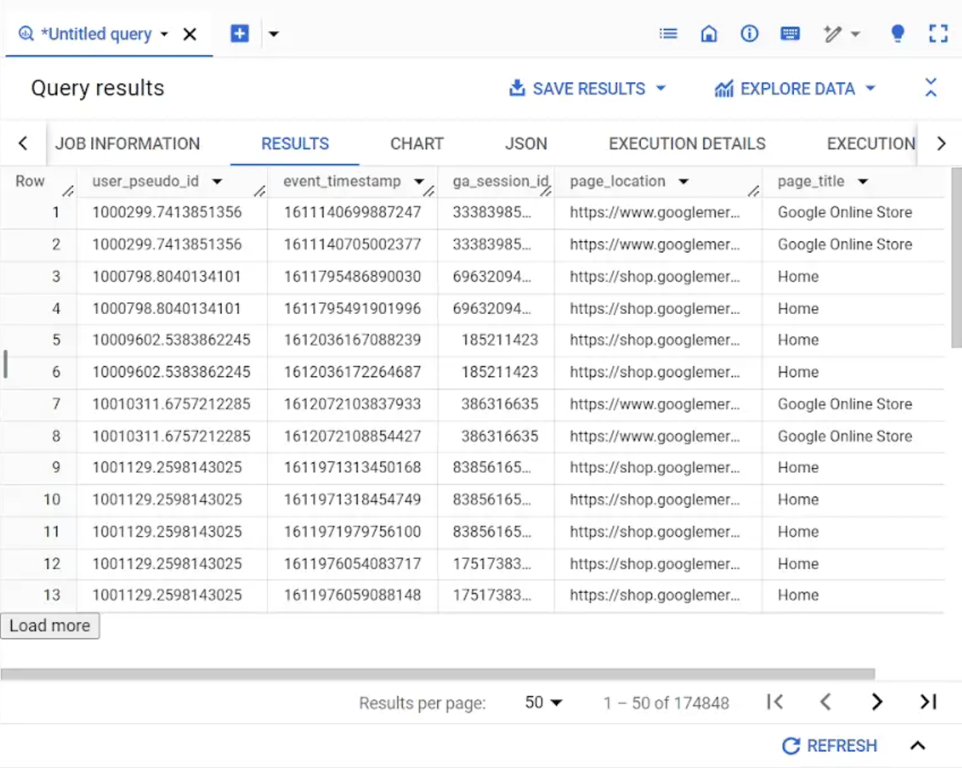Open the keyboard shortcuts icon
Image resolution: width=962 pixels, height=768 pixels.
790,33
